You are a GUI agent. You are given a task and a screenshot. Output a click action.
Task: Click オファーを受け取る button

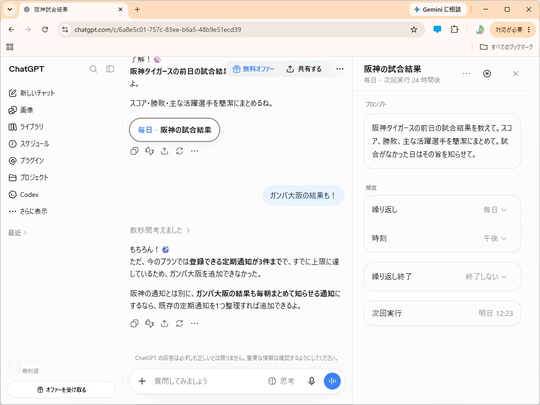coord(62,390)
